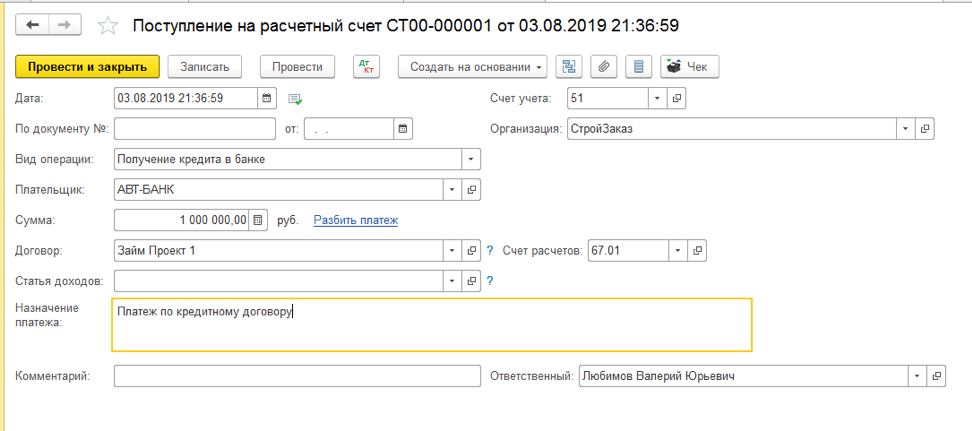Add document to favorites with star icon
Image resolution: width=972 pixels, height=431 pixels.
coord(110,25)
